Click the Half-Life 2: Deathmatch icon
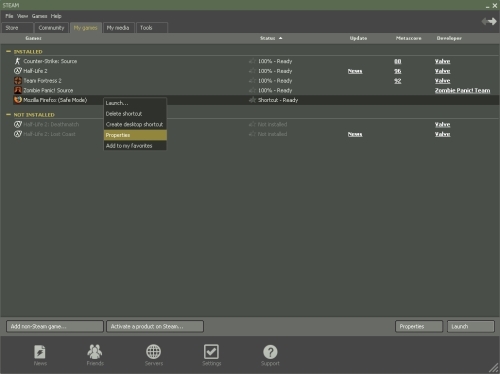 (18, 124)
